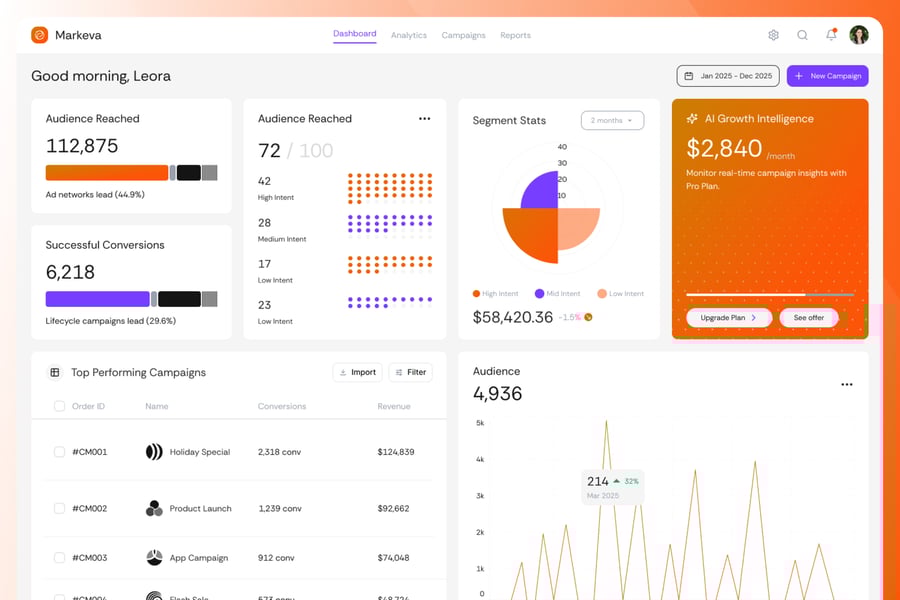Click the New Campaign button

tap(827, 76)
